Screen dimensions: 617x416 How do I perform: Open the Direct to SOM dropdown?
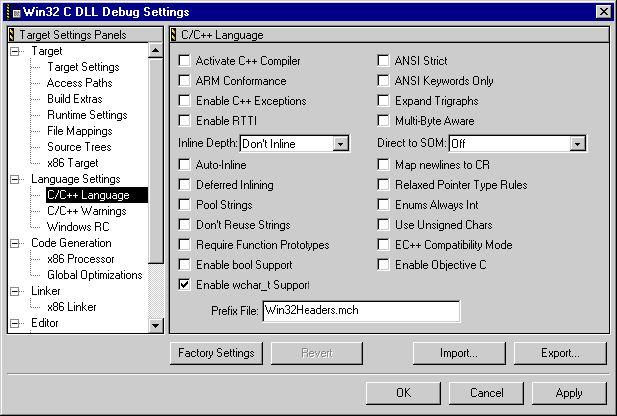click(577, 144)
